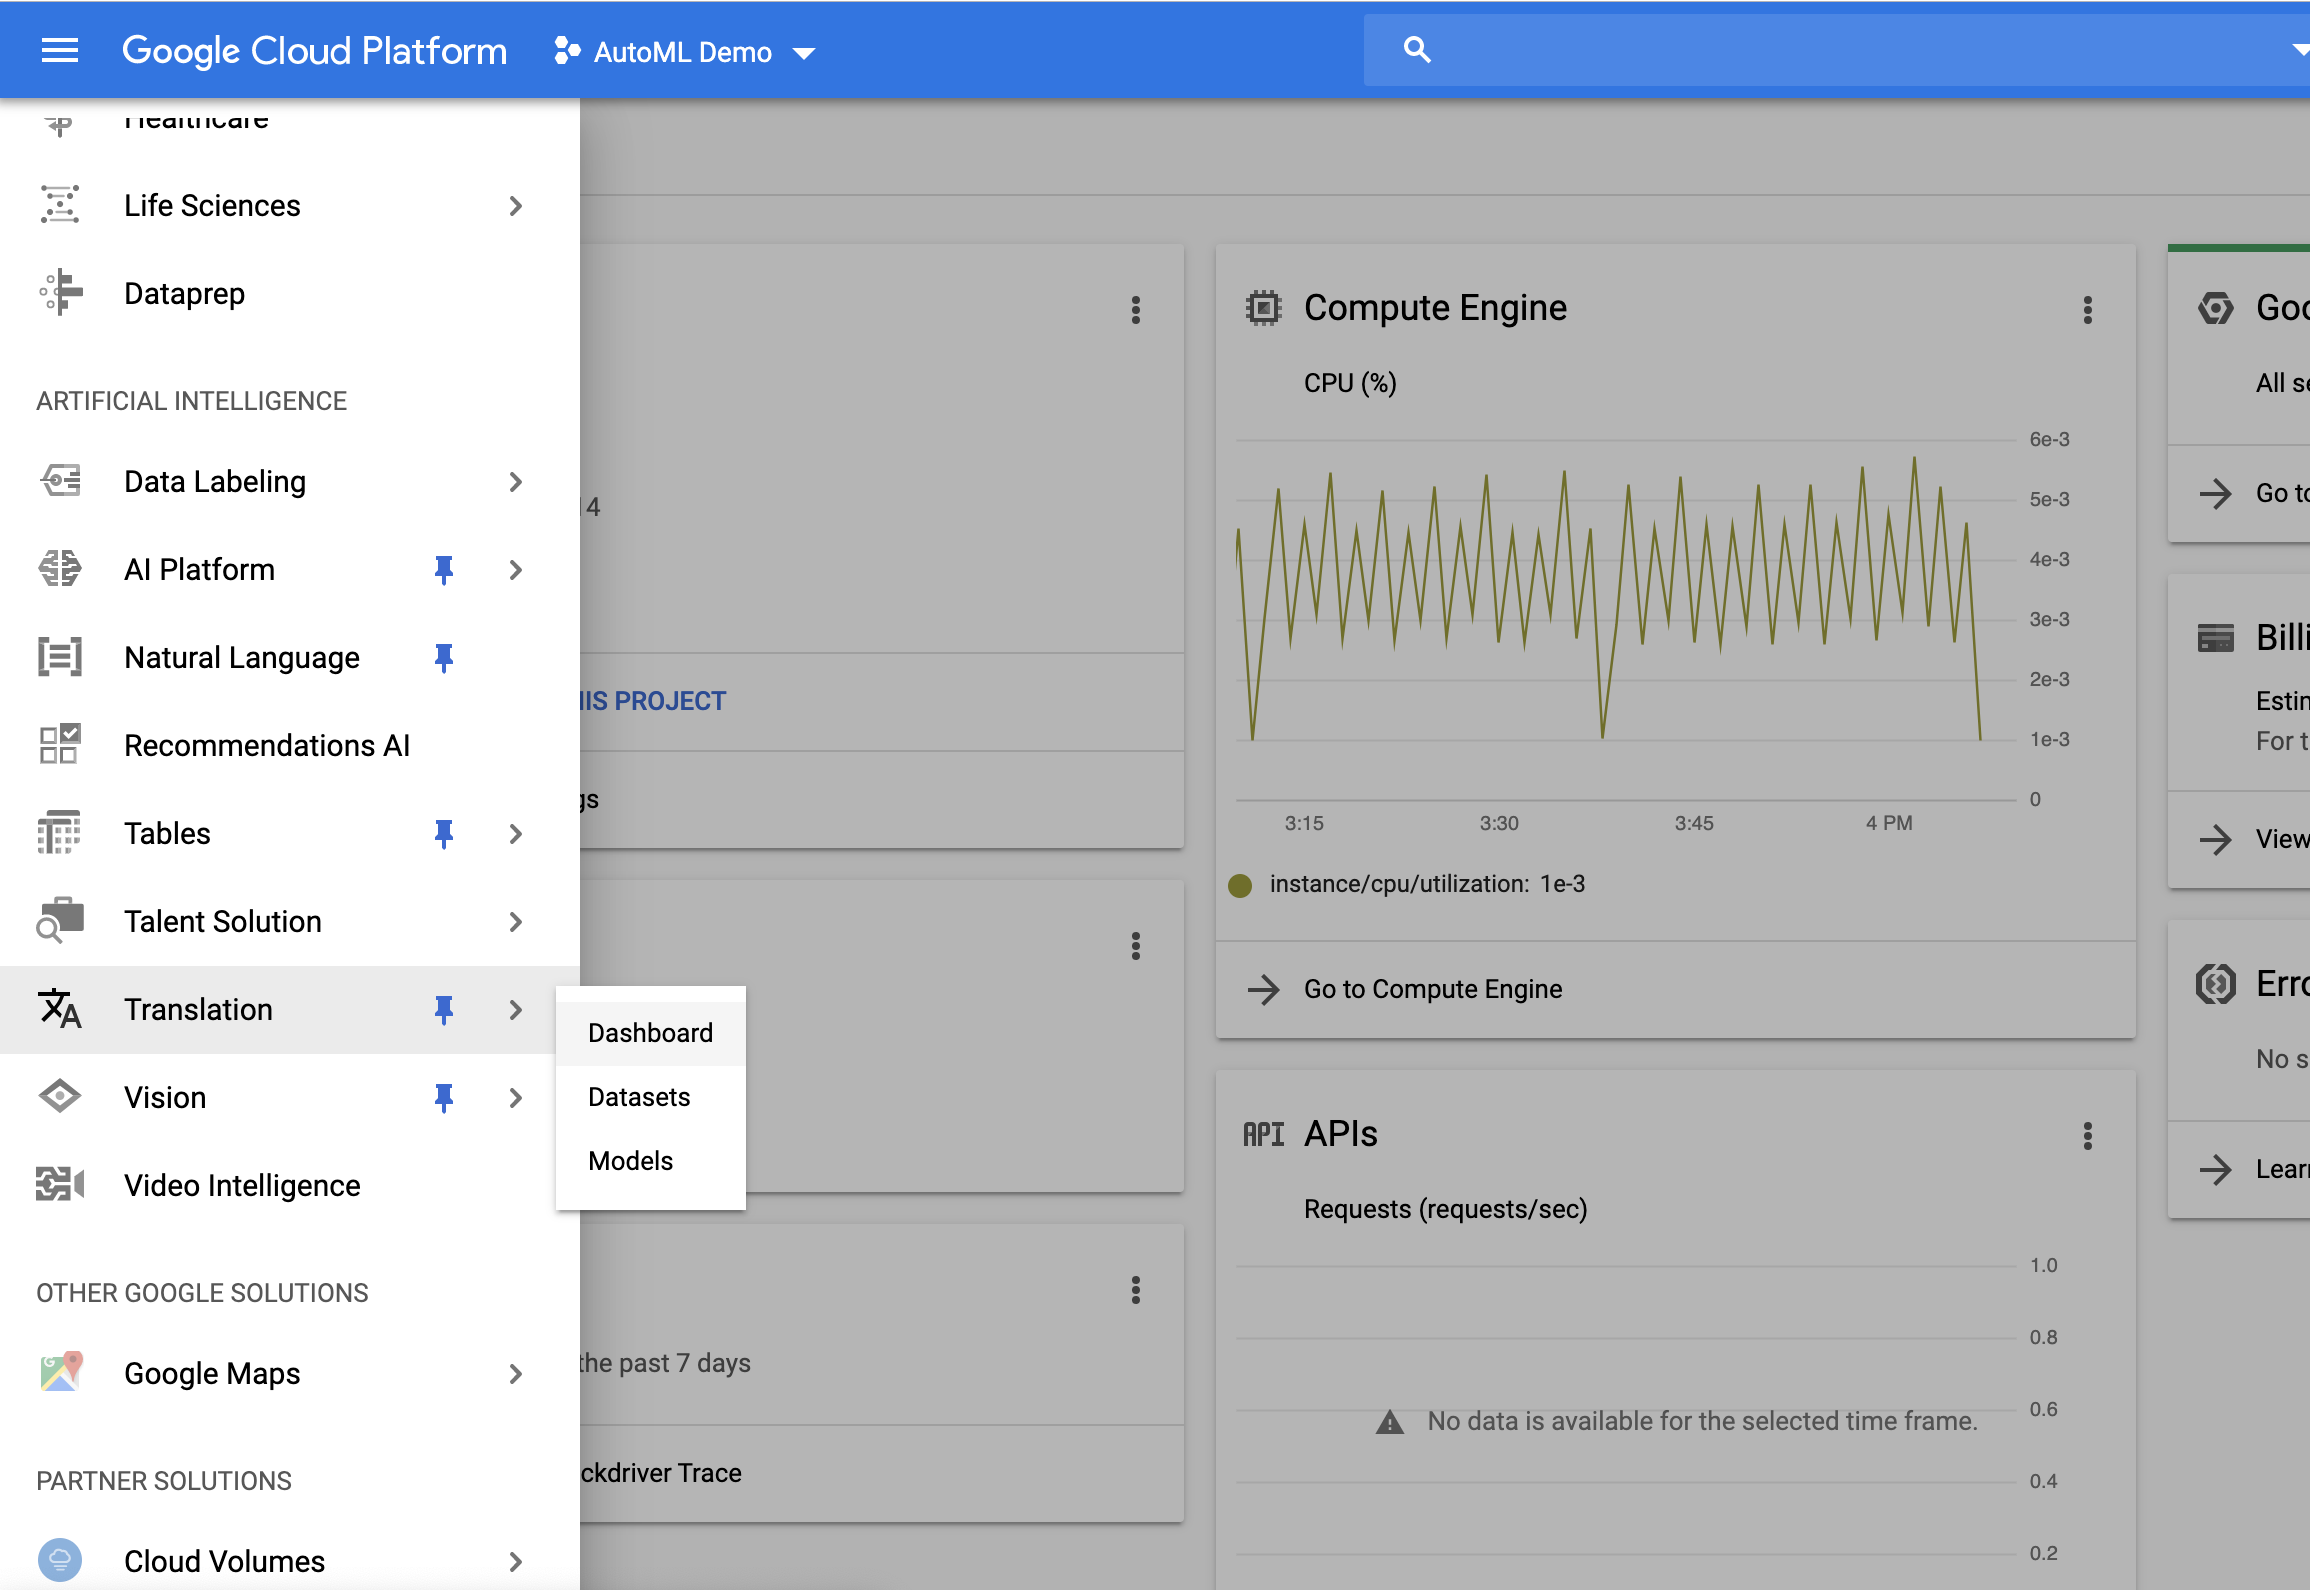Select Datasets under Translation
This screenshot has height=1590, width=2310.
(638, 1096)
